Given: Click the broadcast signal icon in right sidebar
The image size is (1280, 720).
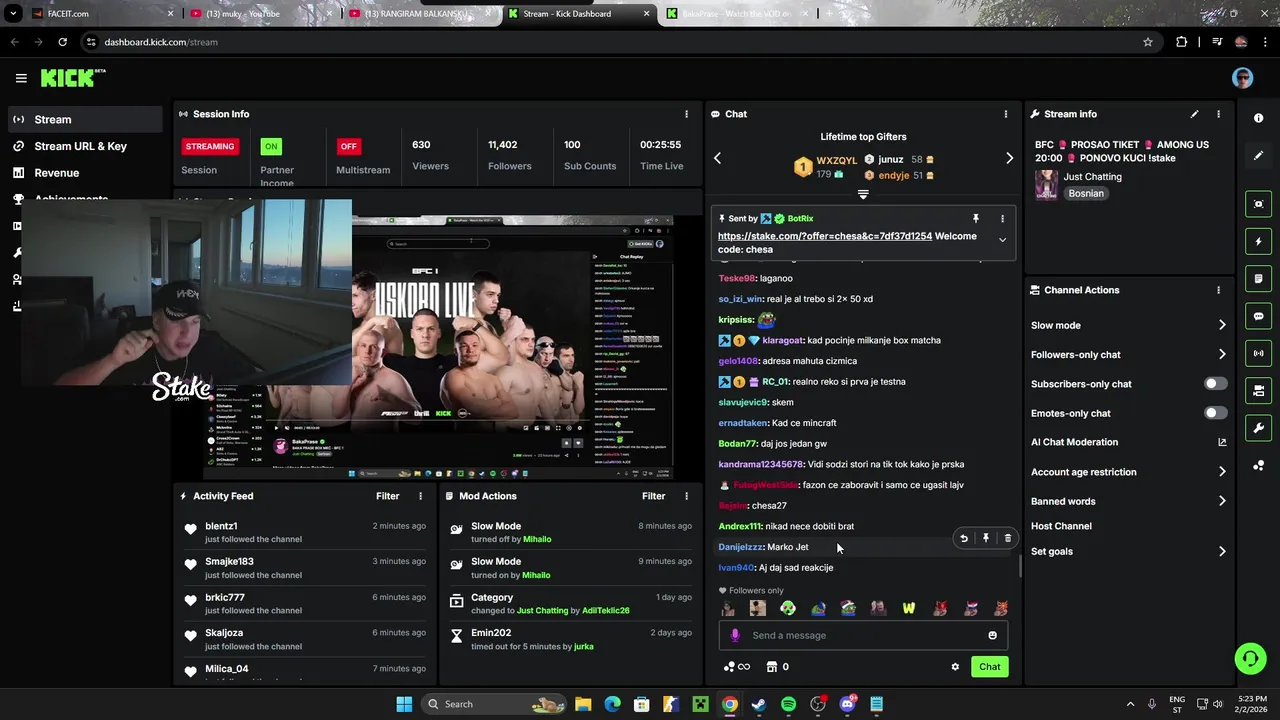Looking at the screenshot, I should tap(1258, 353).
